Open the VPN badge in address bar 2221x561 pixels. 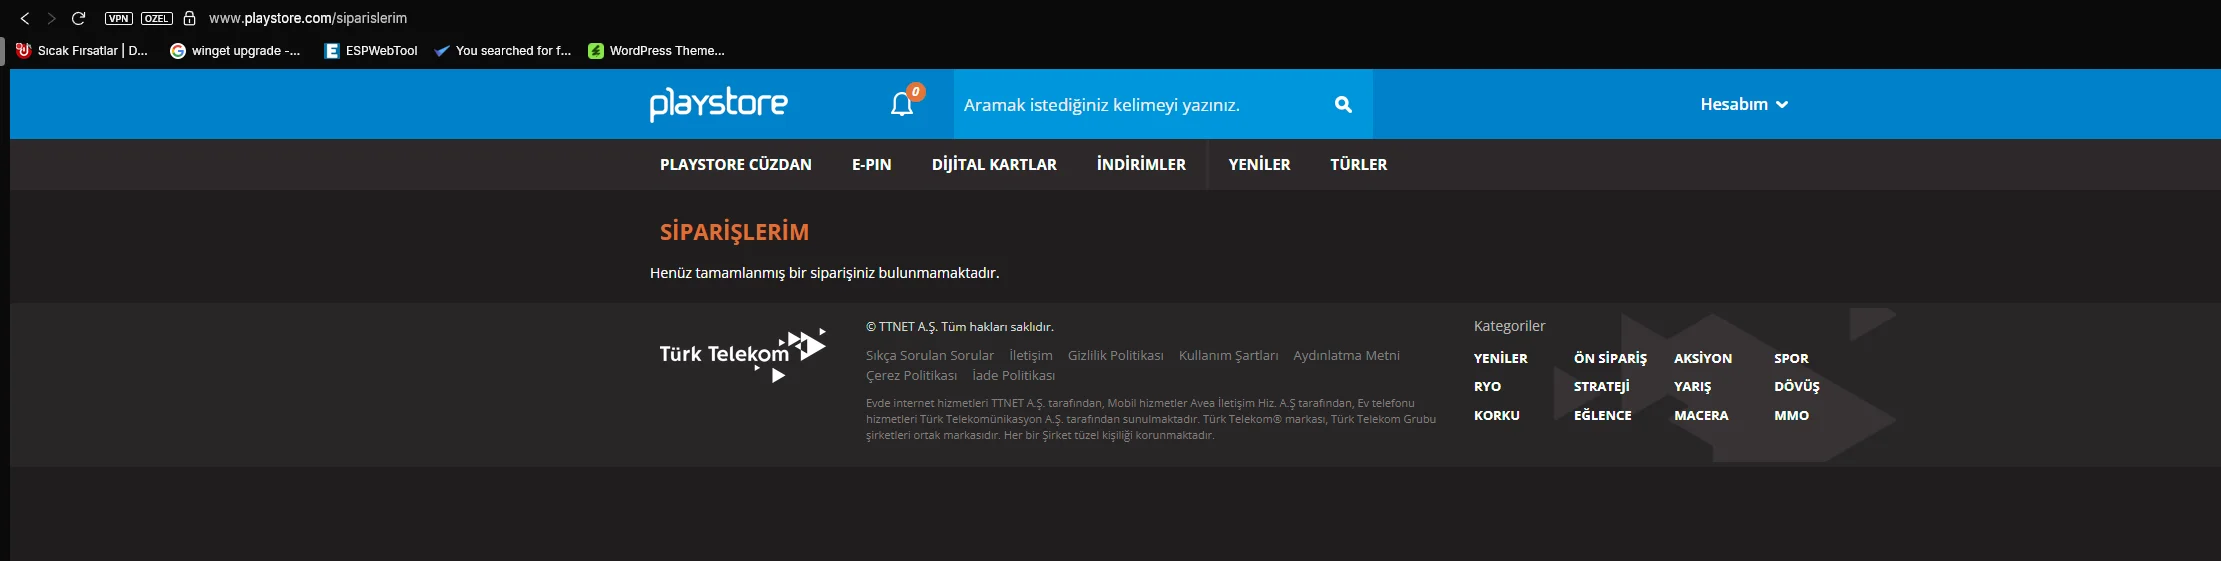point(119,18)
